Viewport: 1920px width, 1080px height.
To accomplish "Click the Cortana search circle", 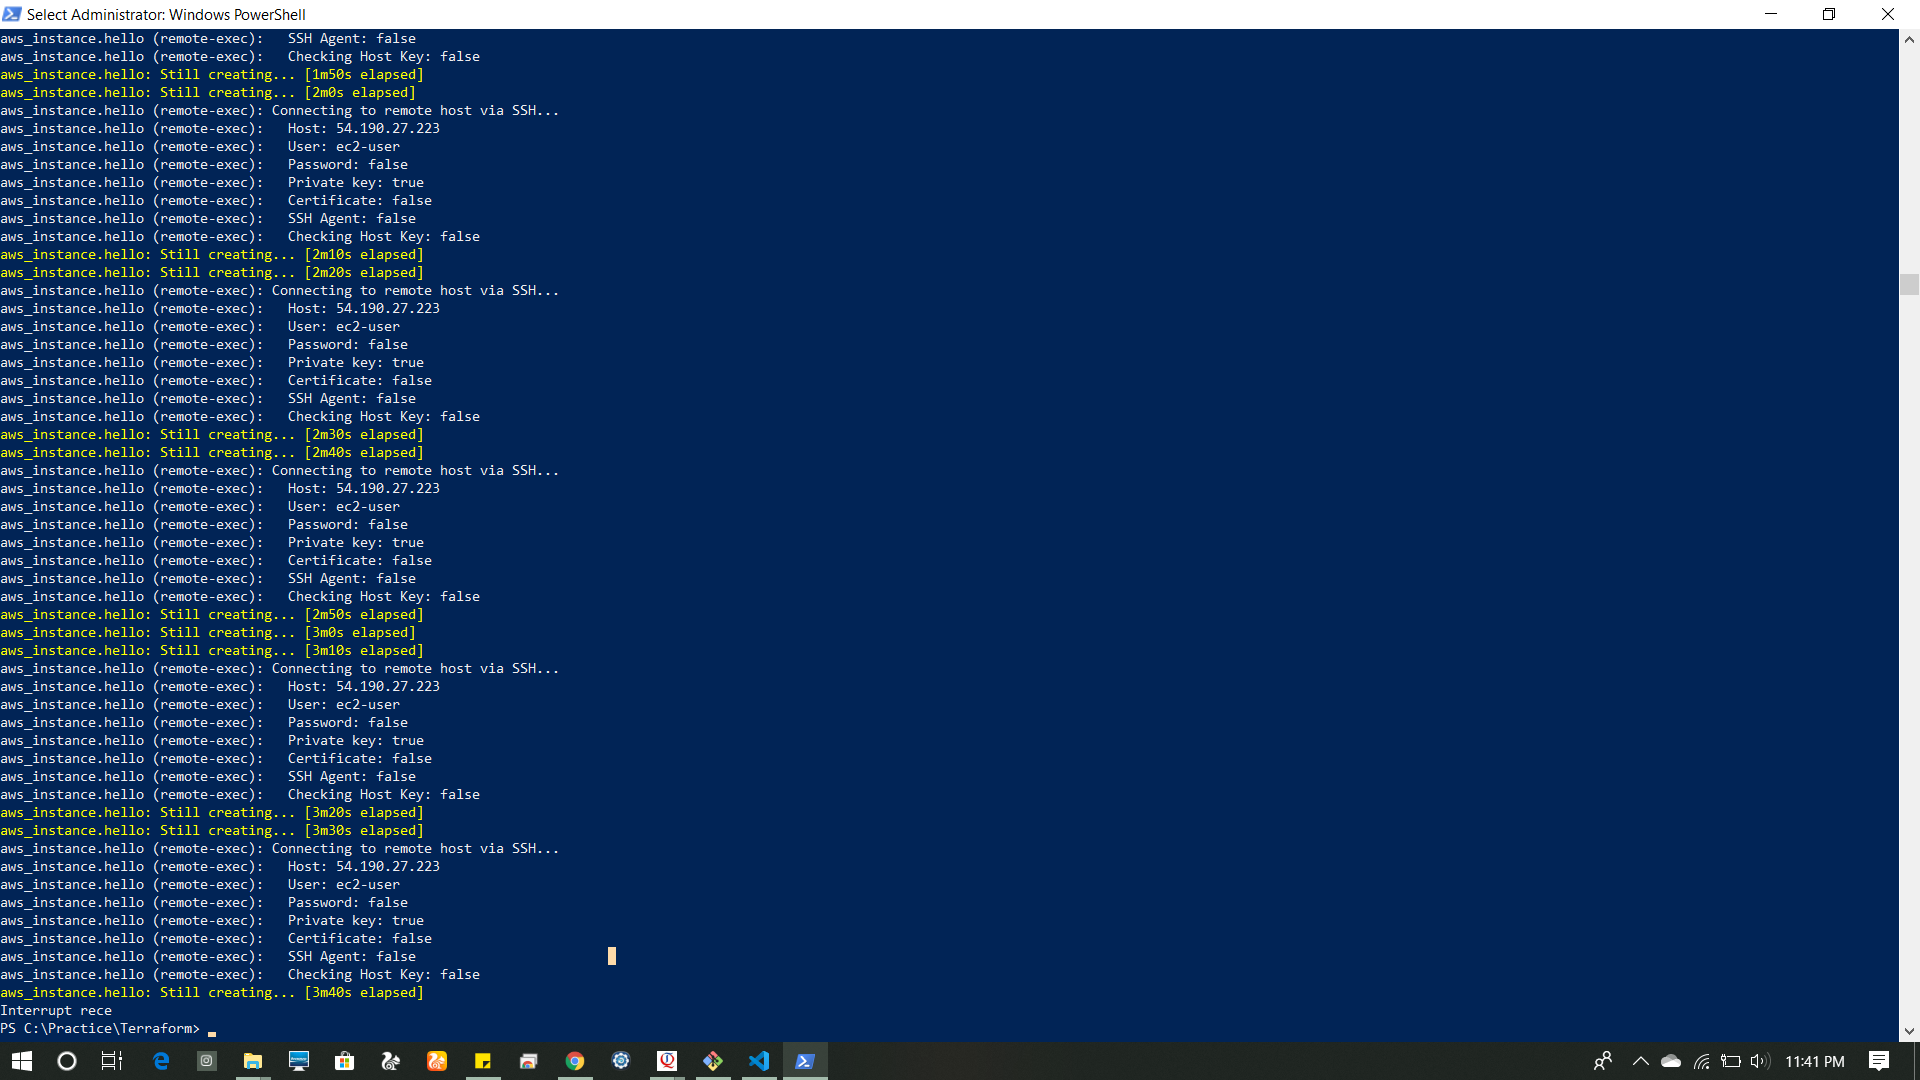I will click(x=67, y=1061).
